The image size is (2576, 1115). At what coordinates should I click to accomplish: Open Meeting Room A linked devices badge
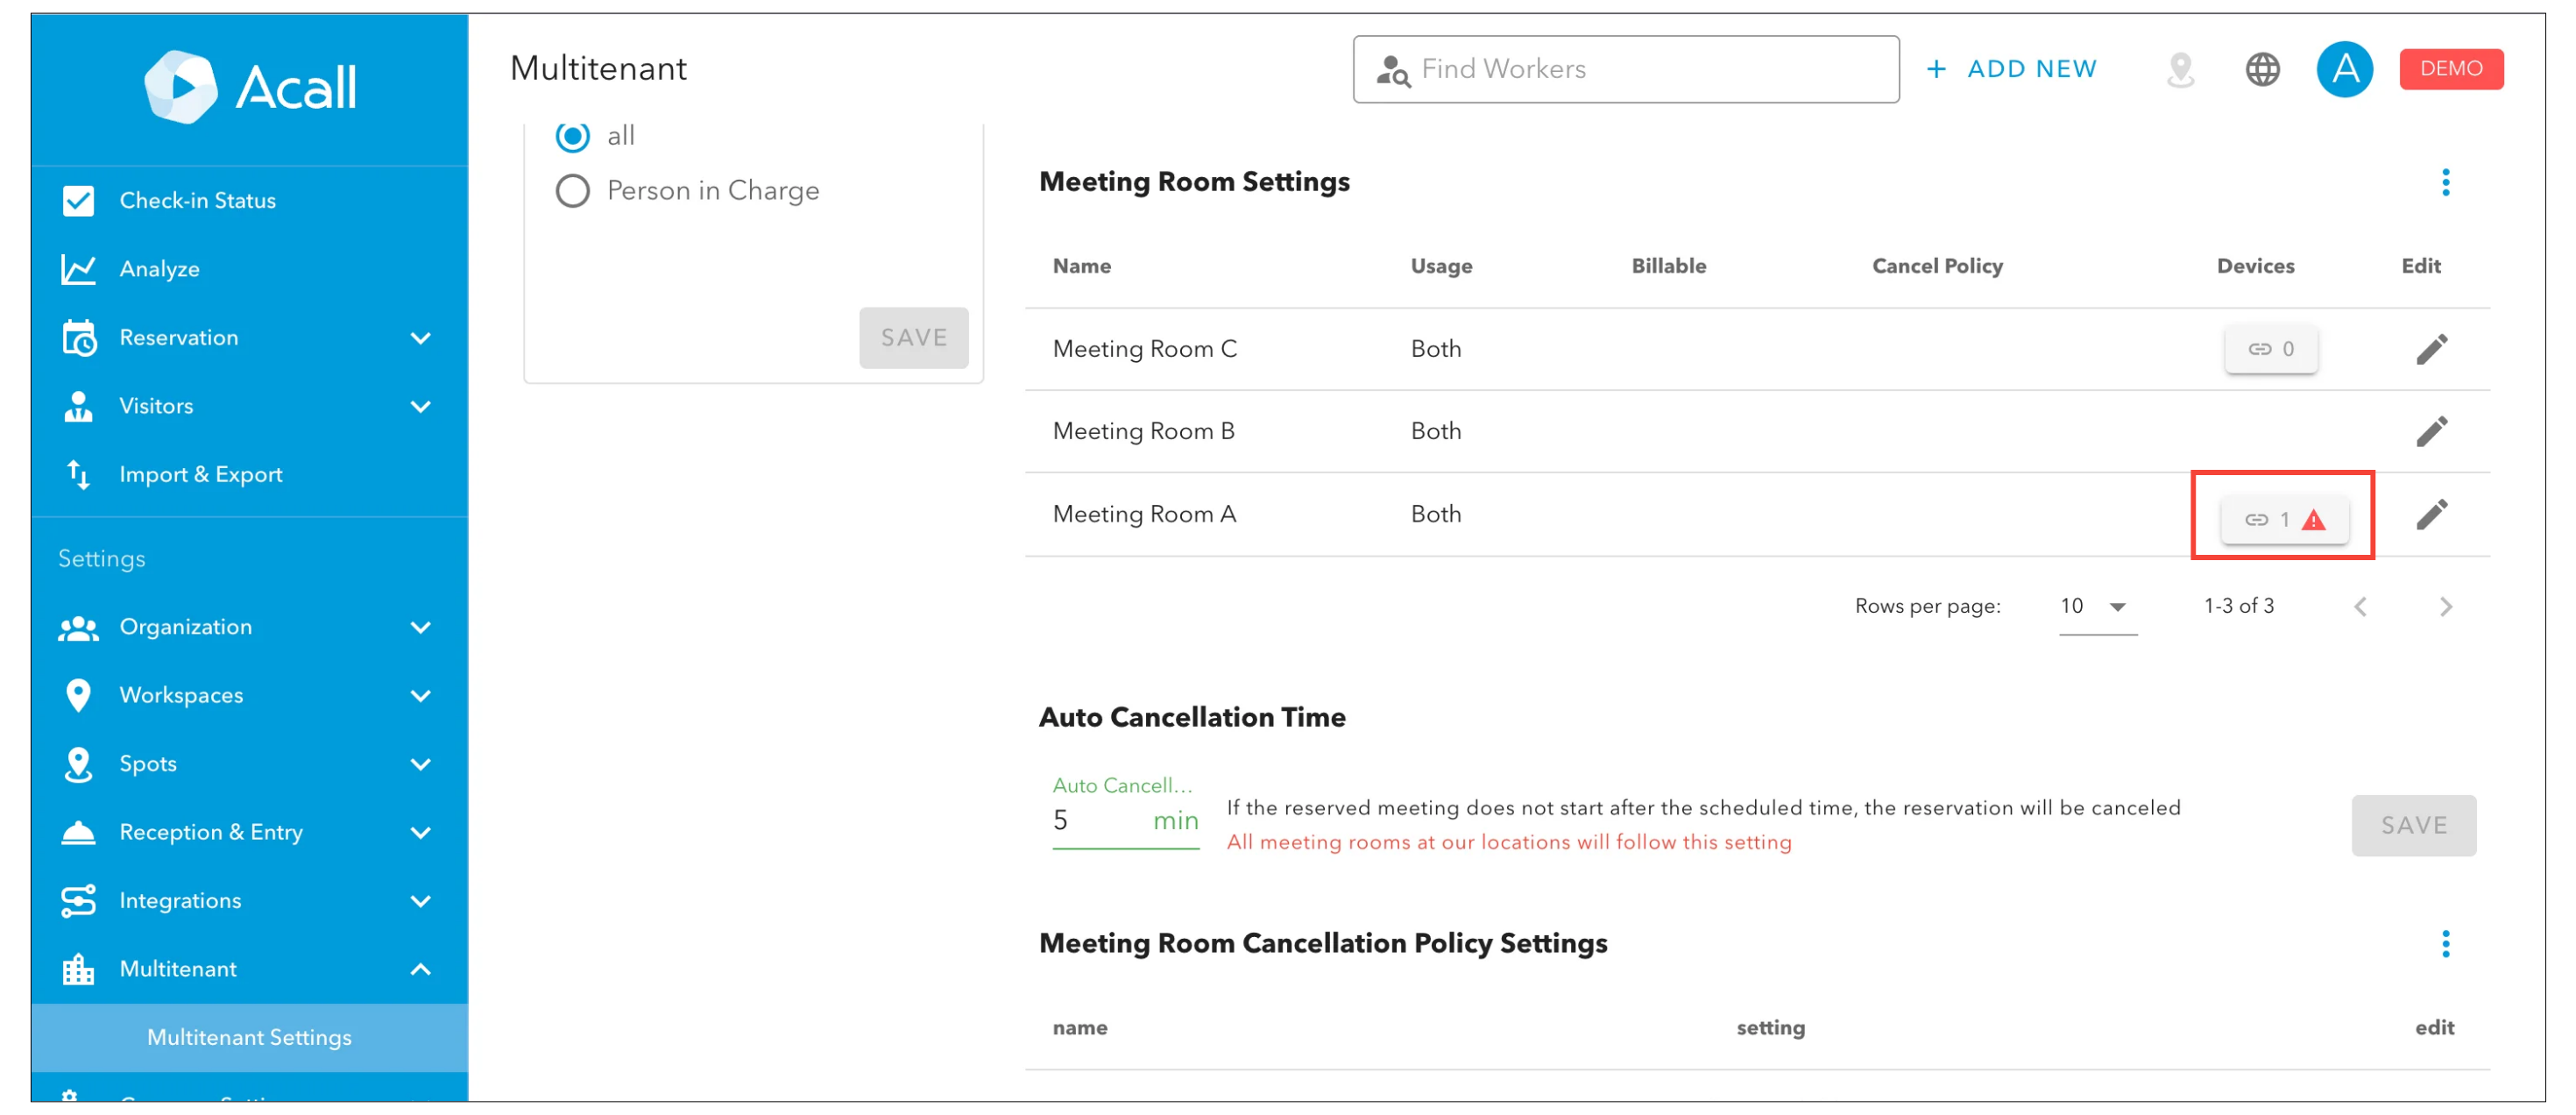click(x=2284, y=519)
